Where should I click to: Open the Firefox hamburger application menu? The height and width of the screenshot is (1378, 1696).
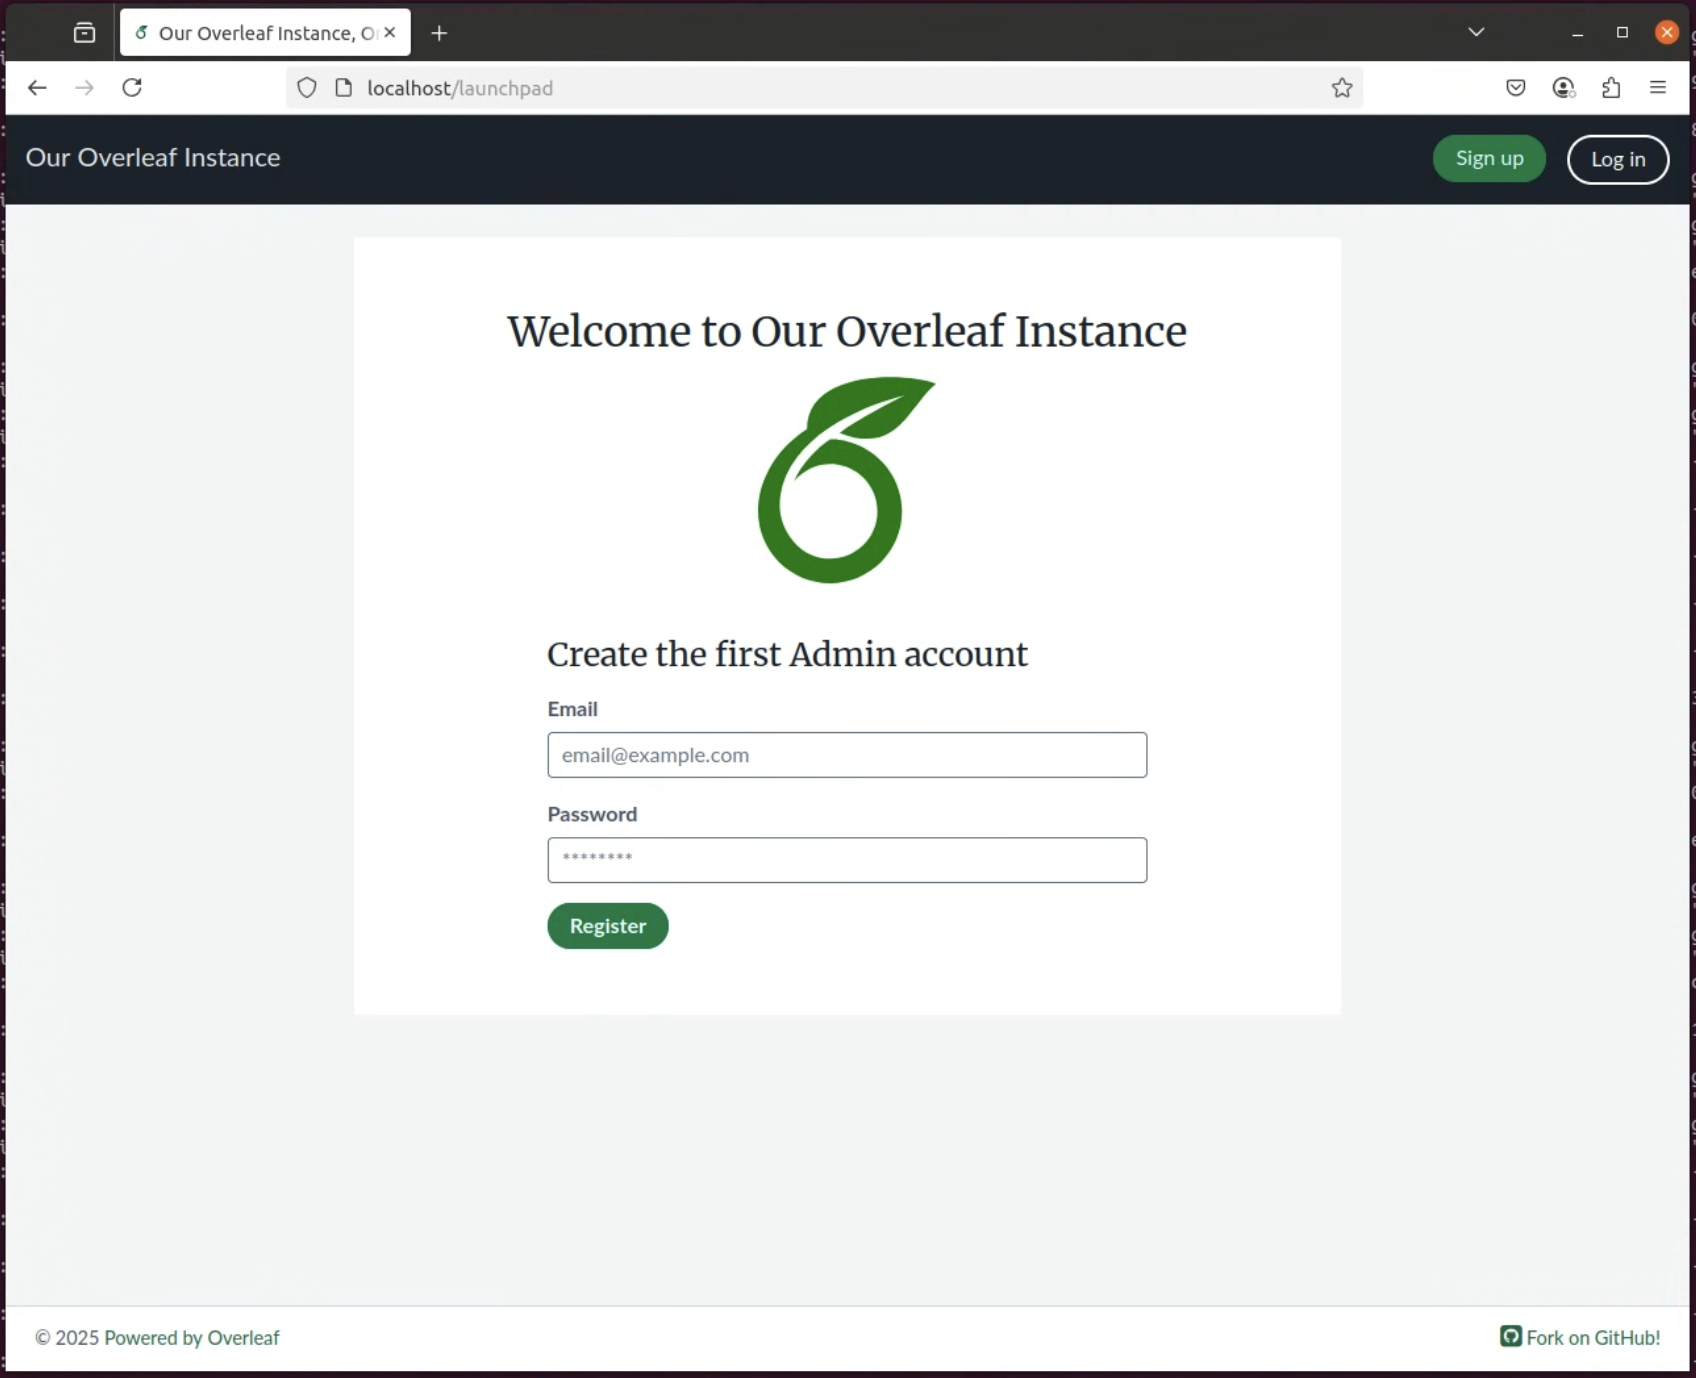point(1658,88)
